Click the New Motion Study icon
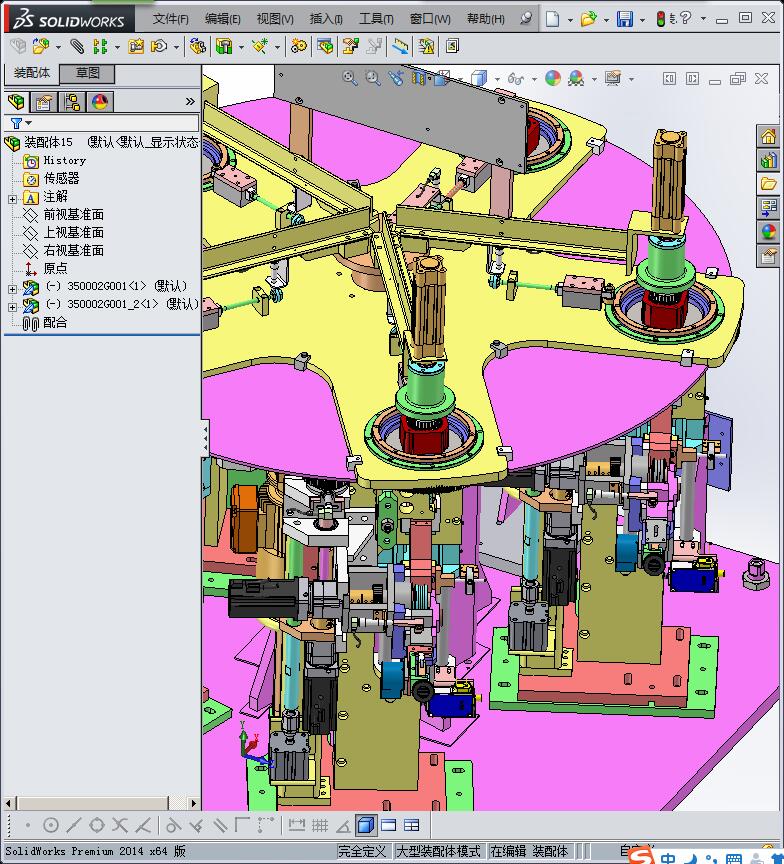Image resolution: width=784 pixels, height=864 pixels. pyautogui.click(x=299, y=46)
